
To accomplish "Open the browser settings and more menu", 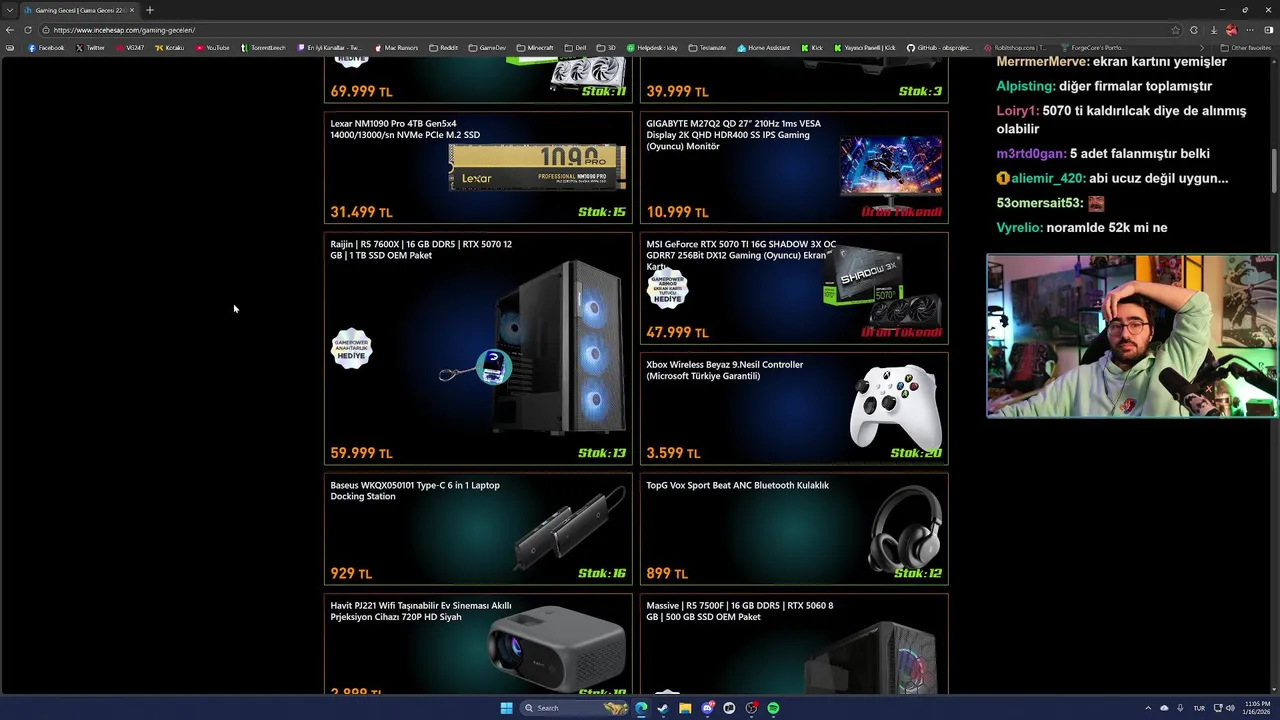I will click(1250, 30).
